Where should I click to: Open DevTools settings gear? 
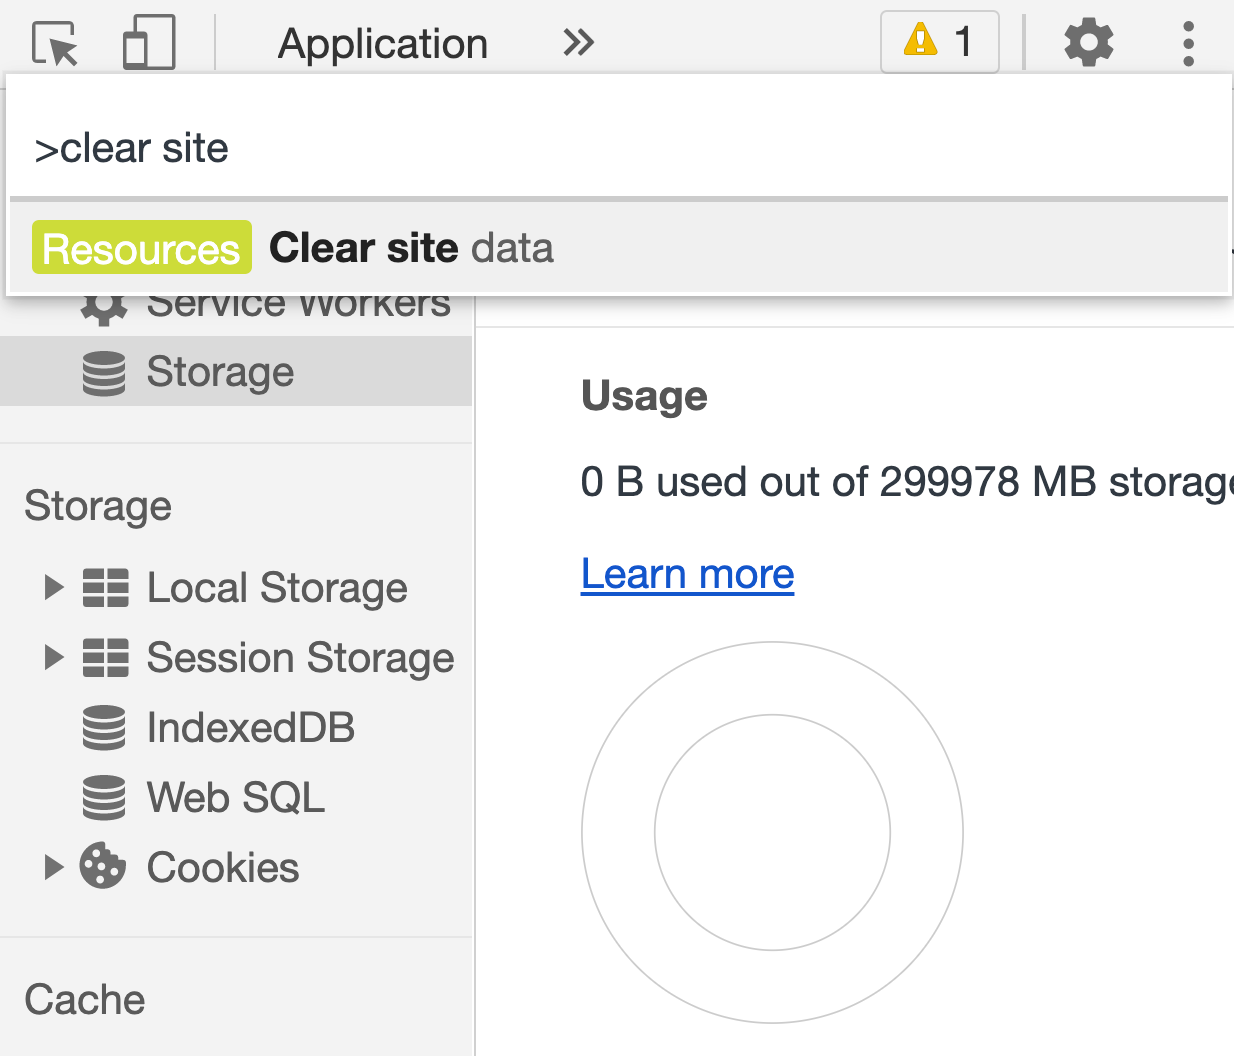click(x=1088, y=43)
